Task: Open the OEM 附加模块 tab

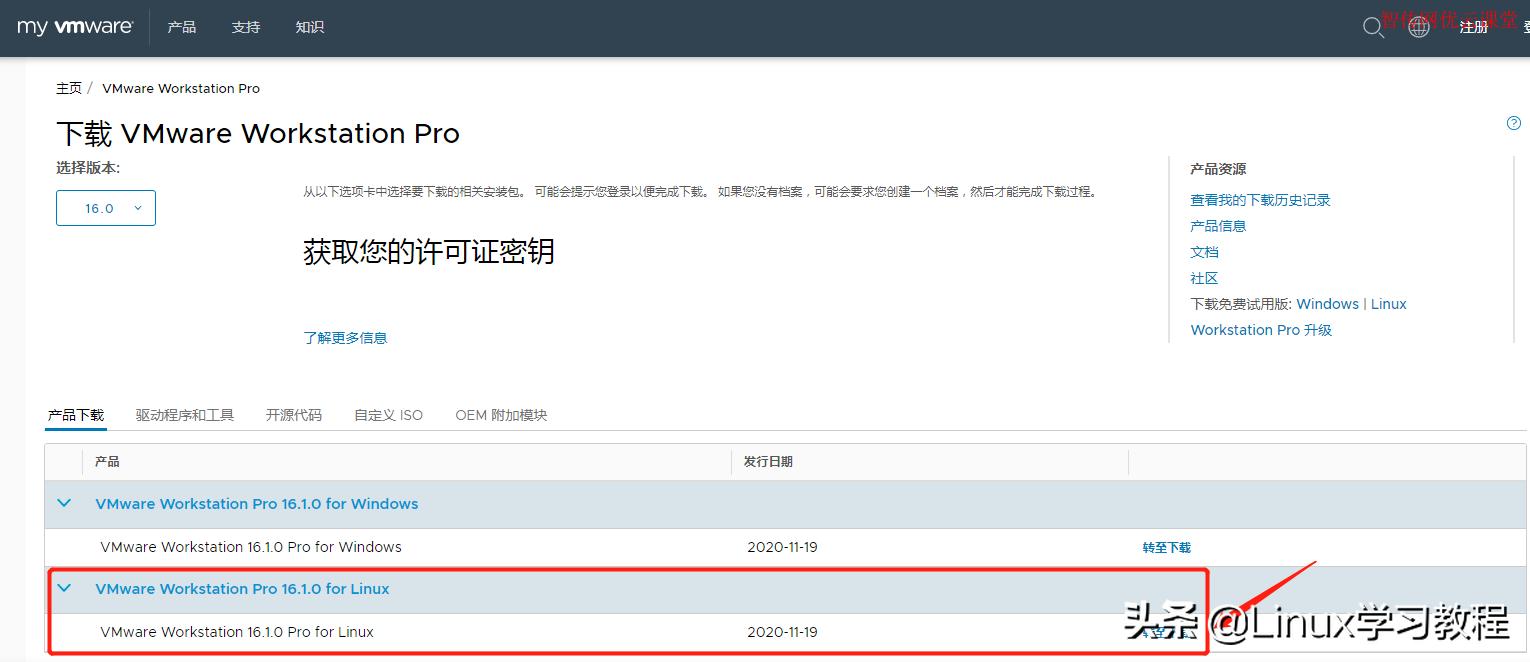Action: (500, 414)
